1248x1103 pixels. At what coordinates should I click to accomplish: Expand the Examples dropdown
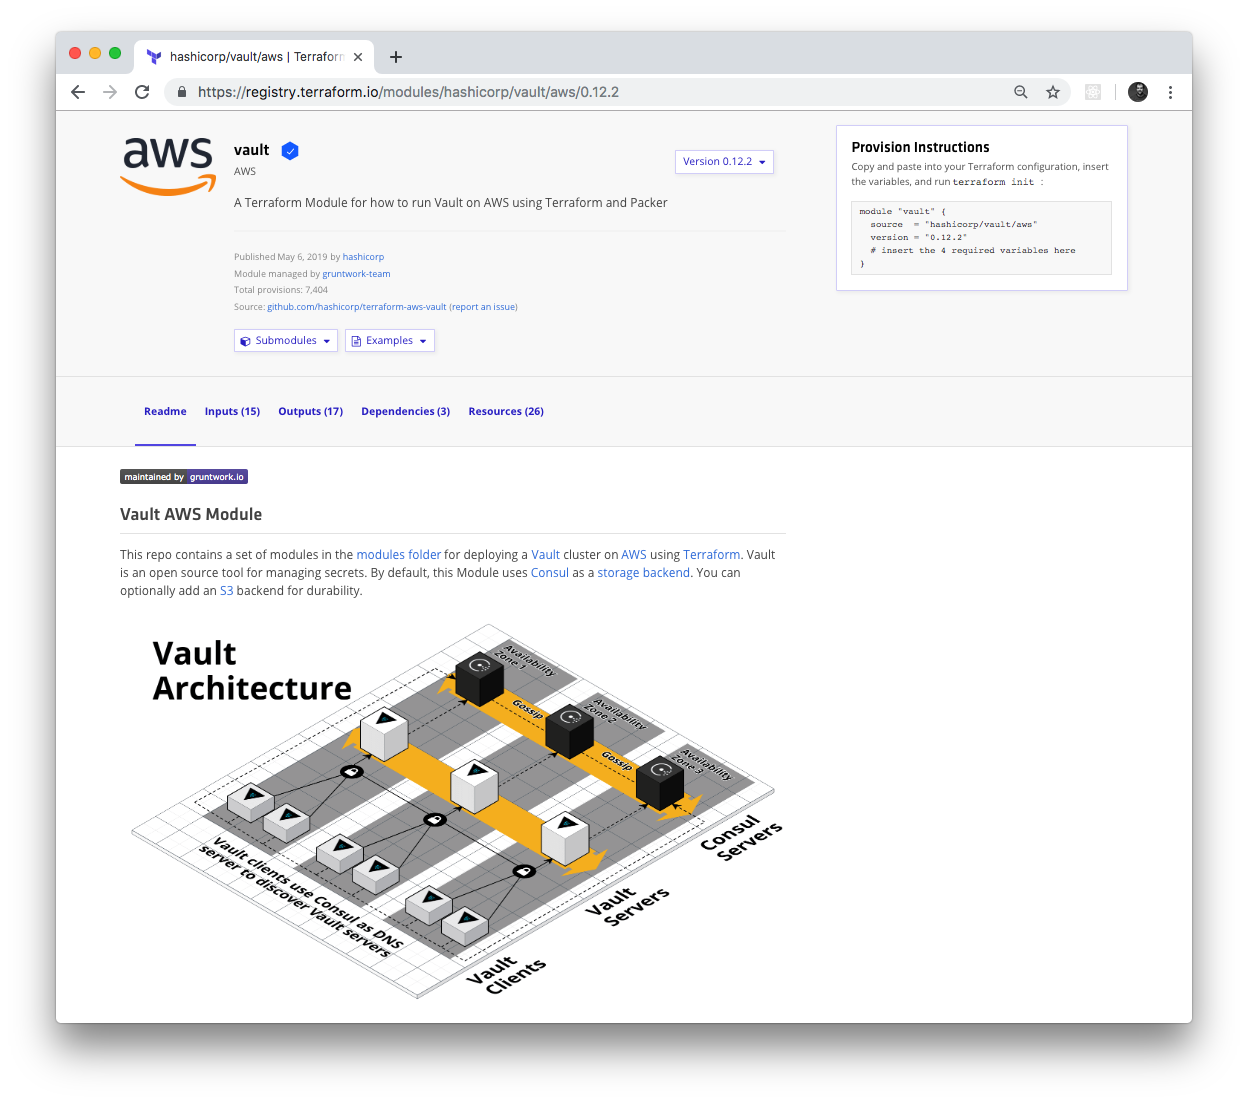click(389, 340)
